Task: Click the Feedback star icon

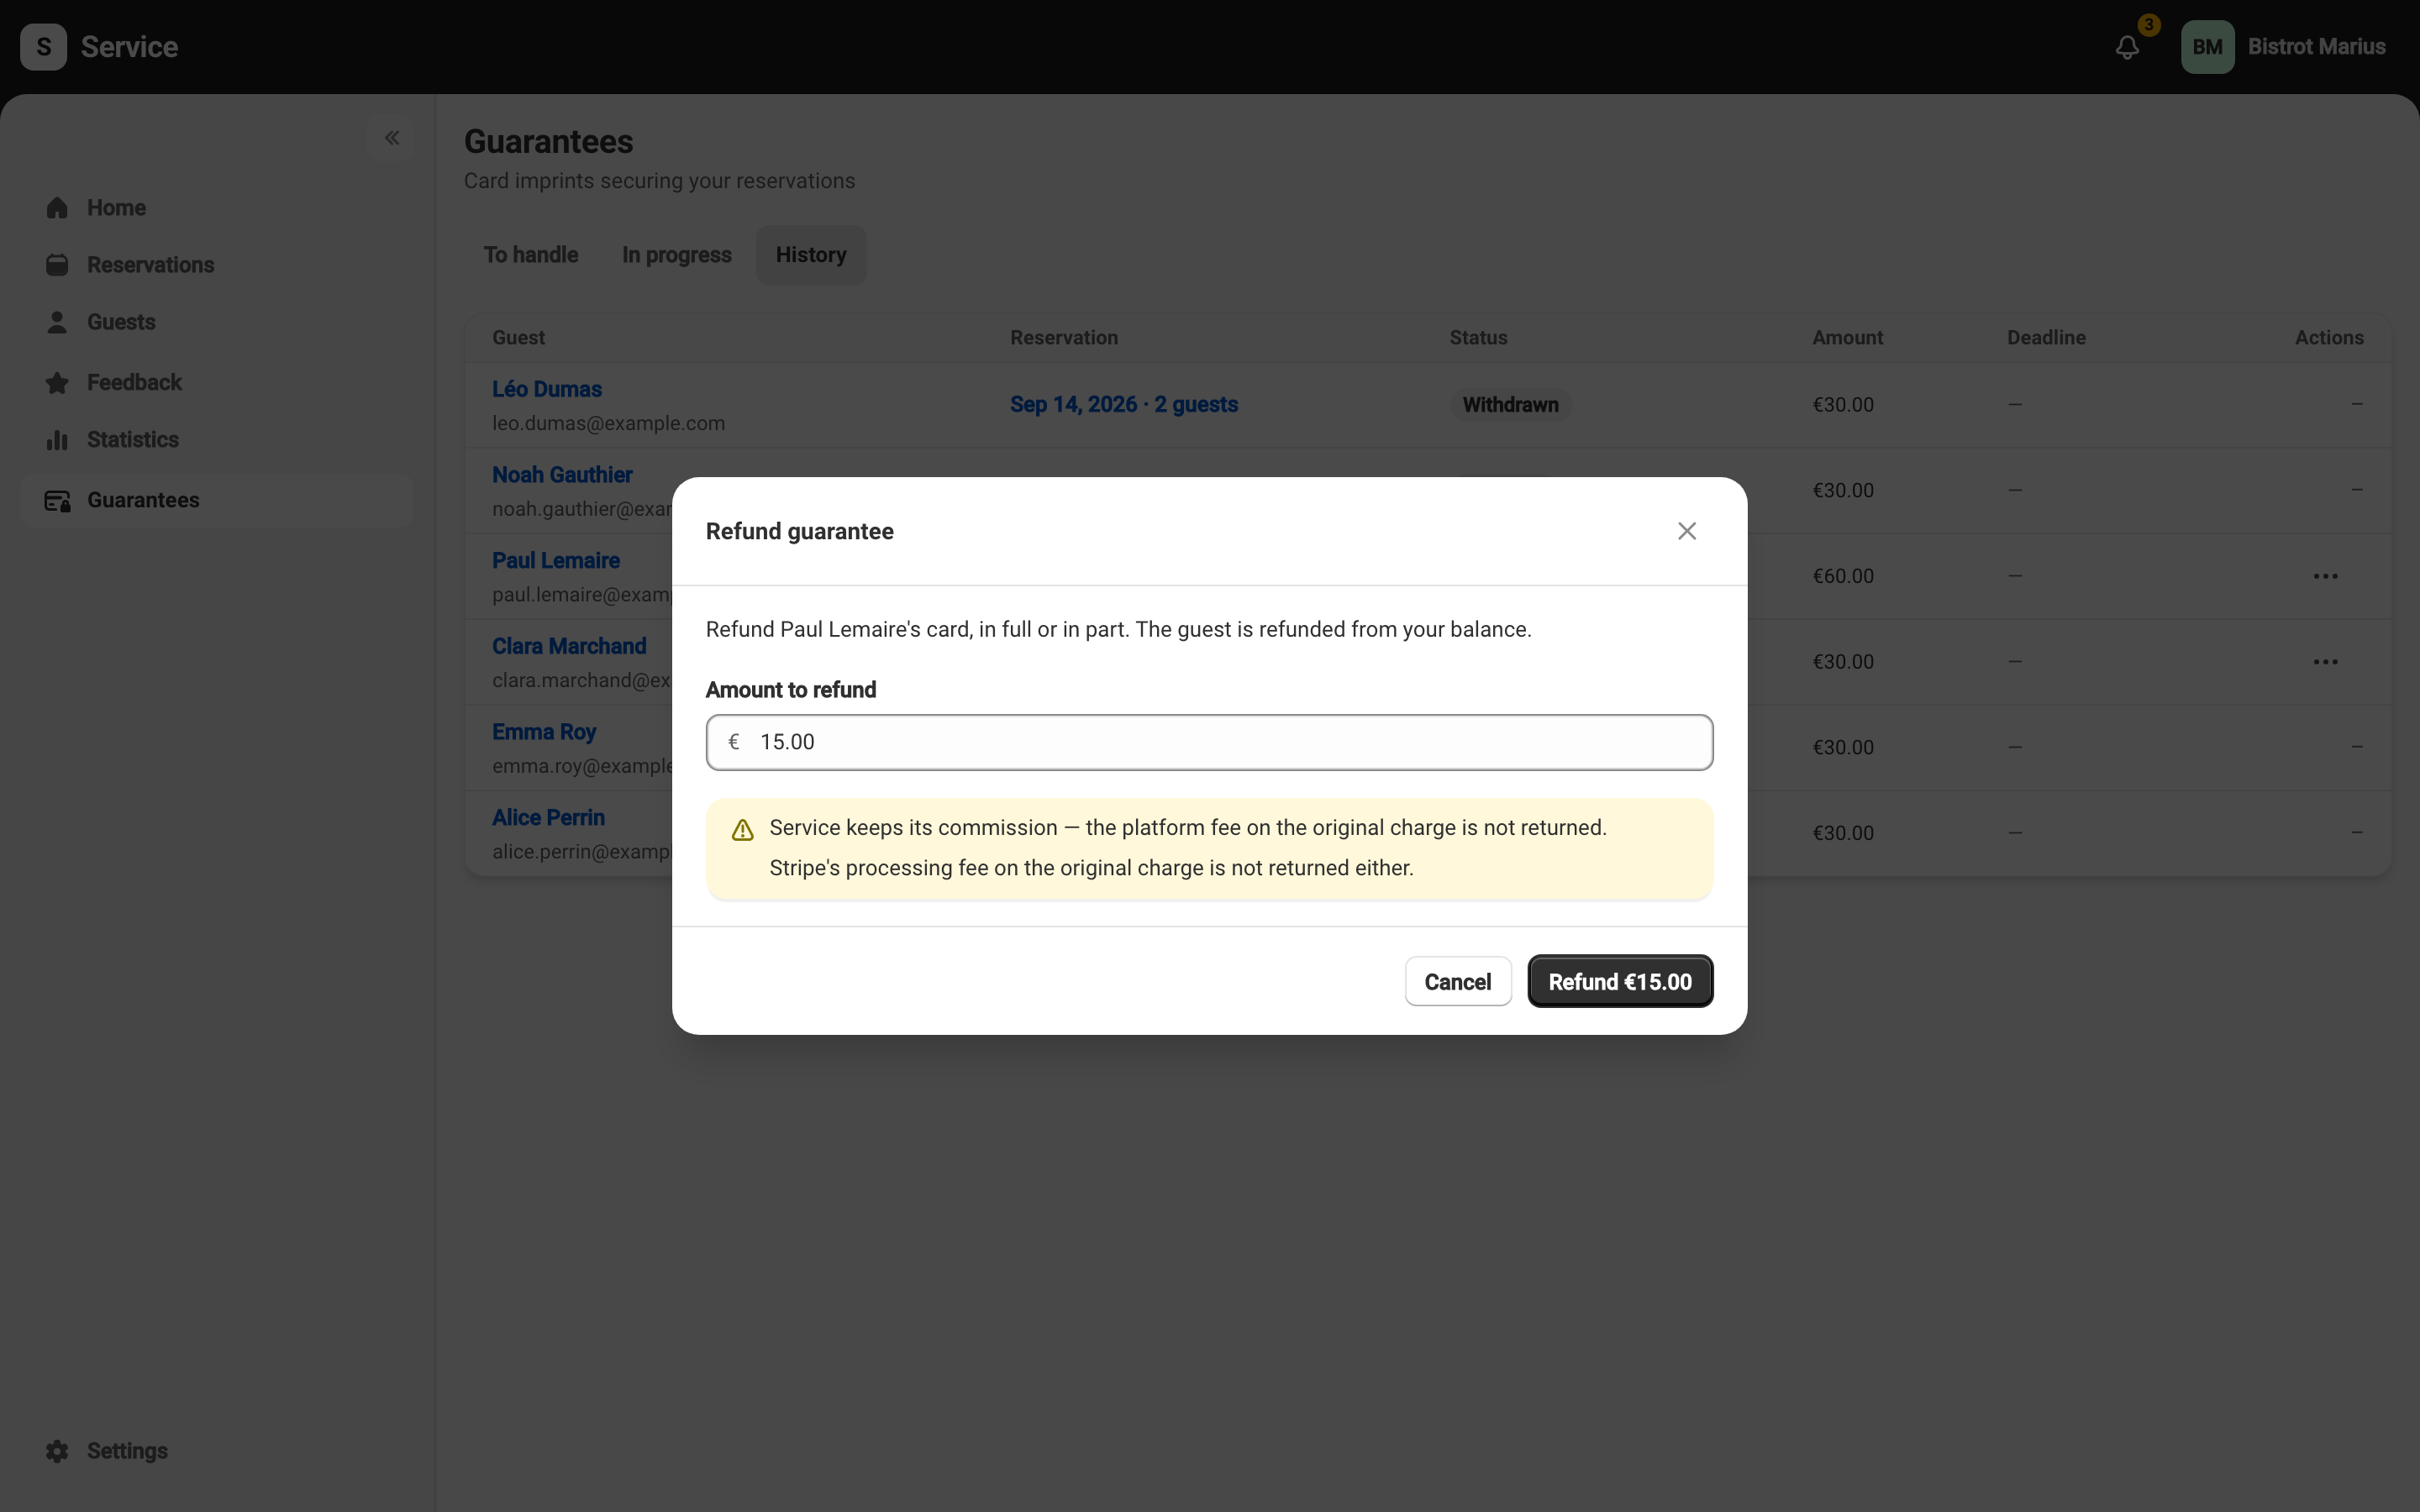Action: 57,383
